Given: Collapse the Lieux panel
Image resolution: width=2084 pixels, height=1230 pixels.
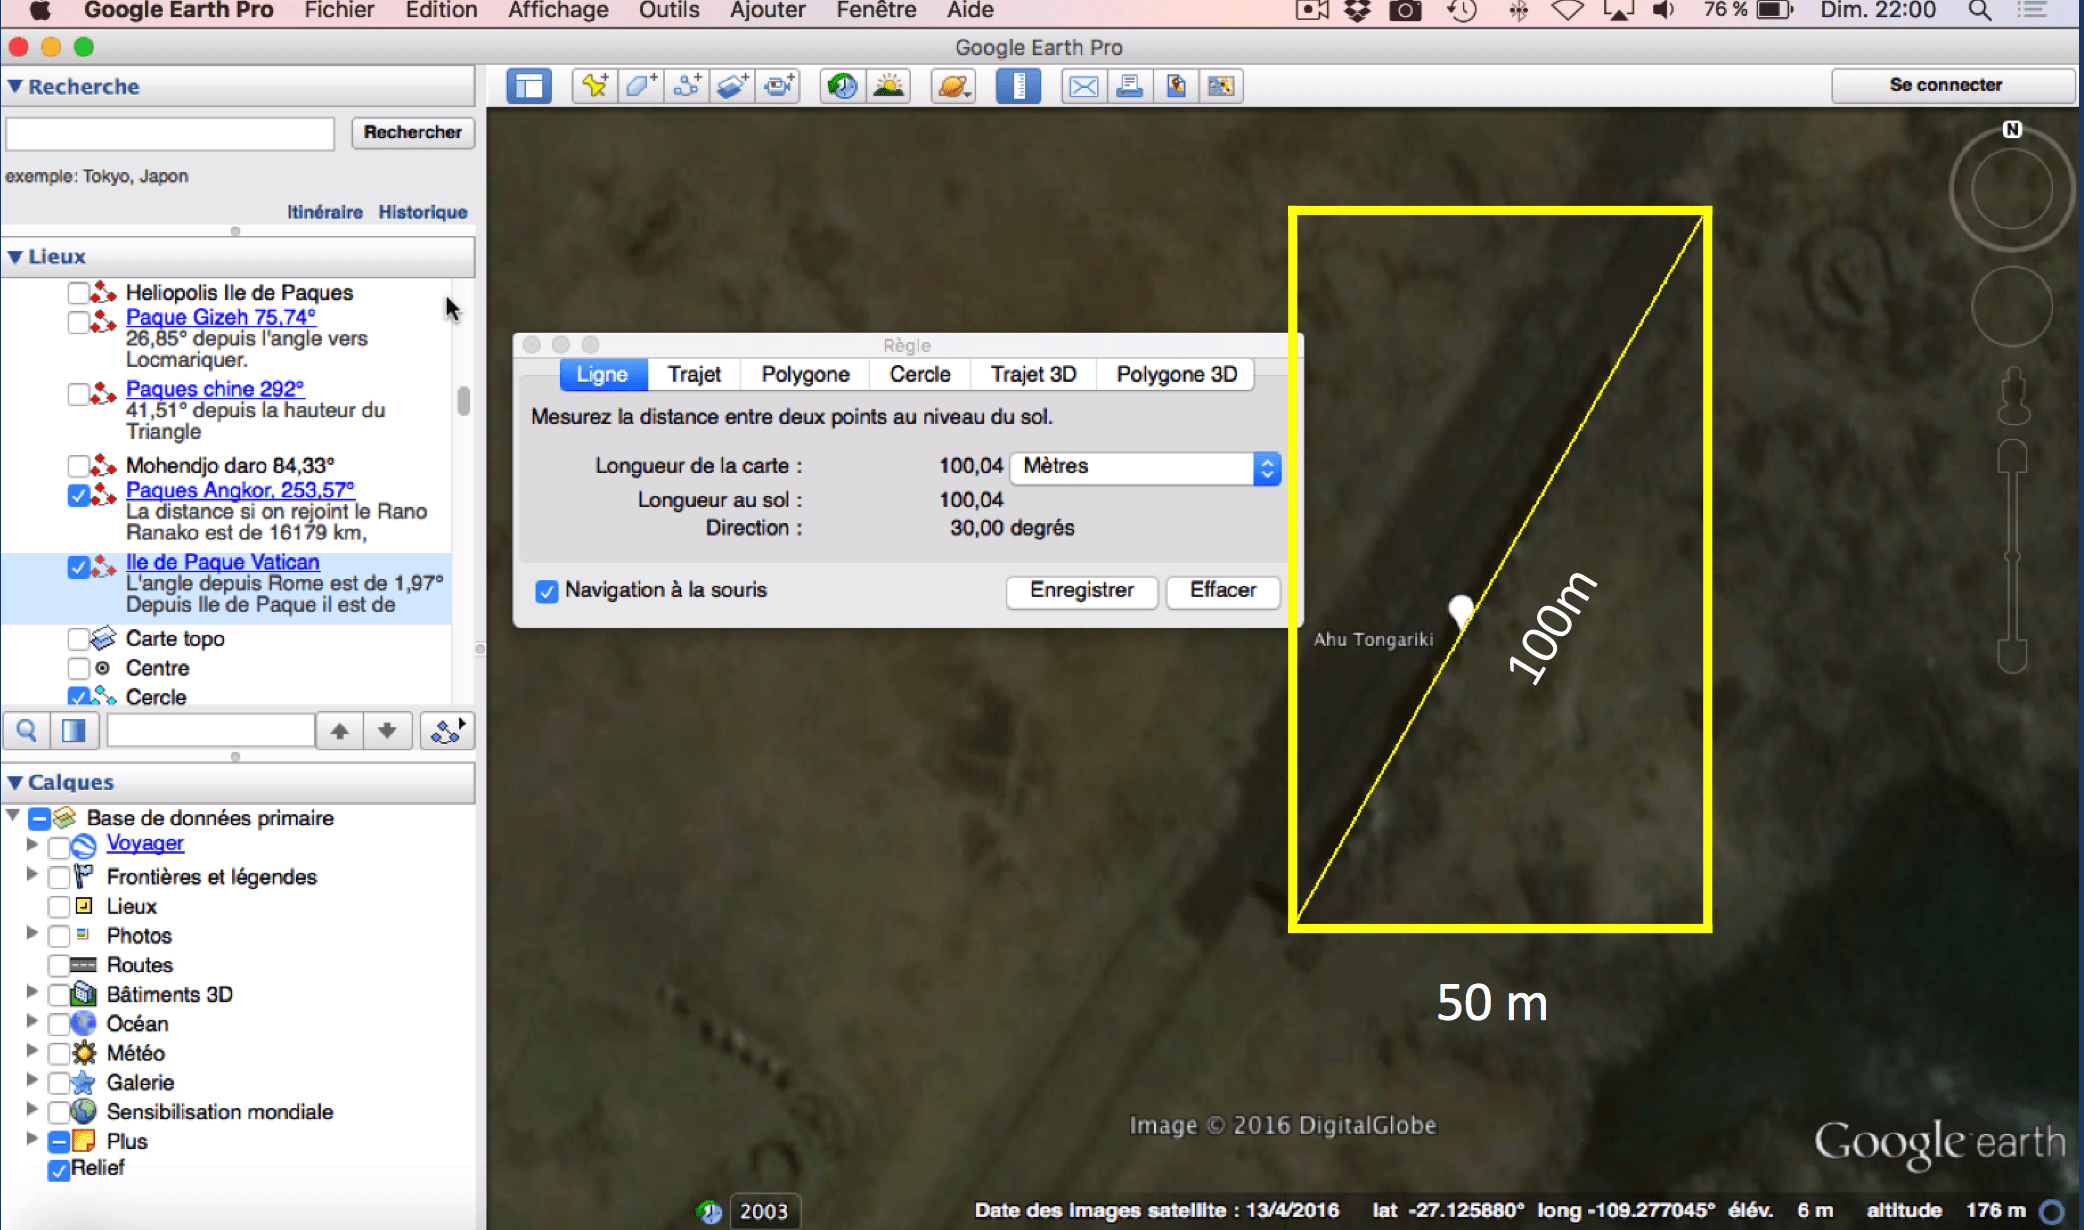Looking at the screenshot, I should pyautogui.click(x=15, y=257).
